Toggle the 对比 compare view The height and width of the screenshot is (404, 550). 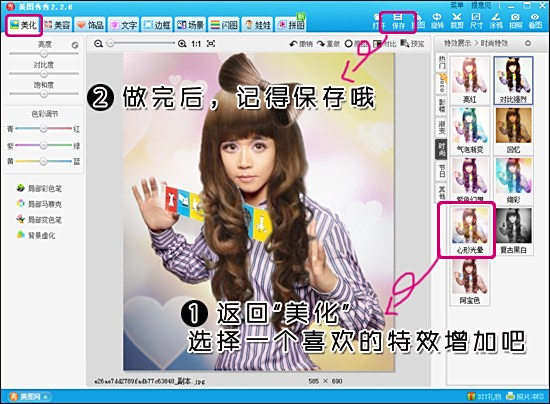(384, 44)
